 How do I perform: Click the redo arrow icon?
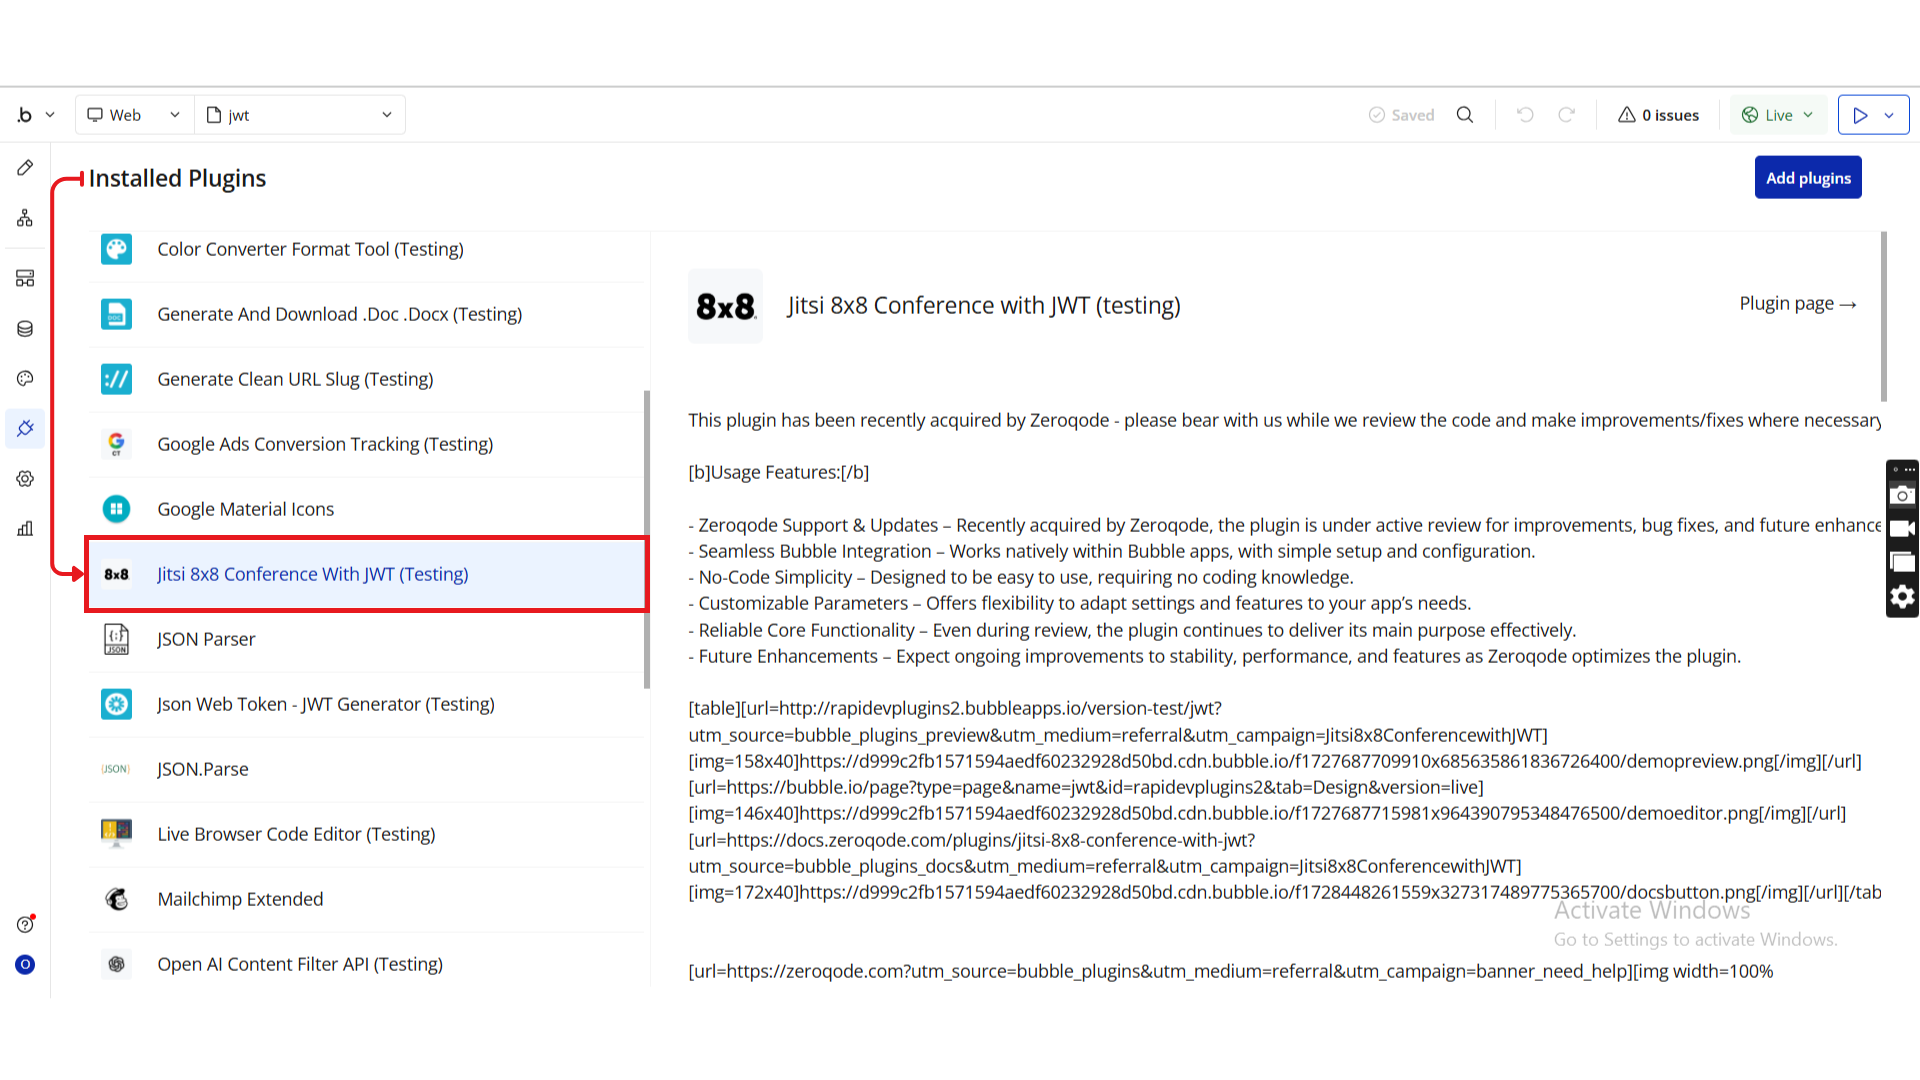point(1567,115)
